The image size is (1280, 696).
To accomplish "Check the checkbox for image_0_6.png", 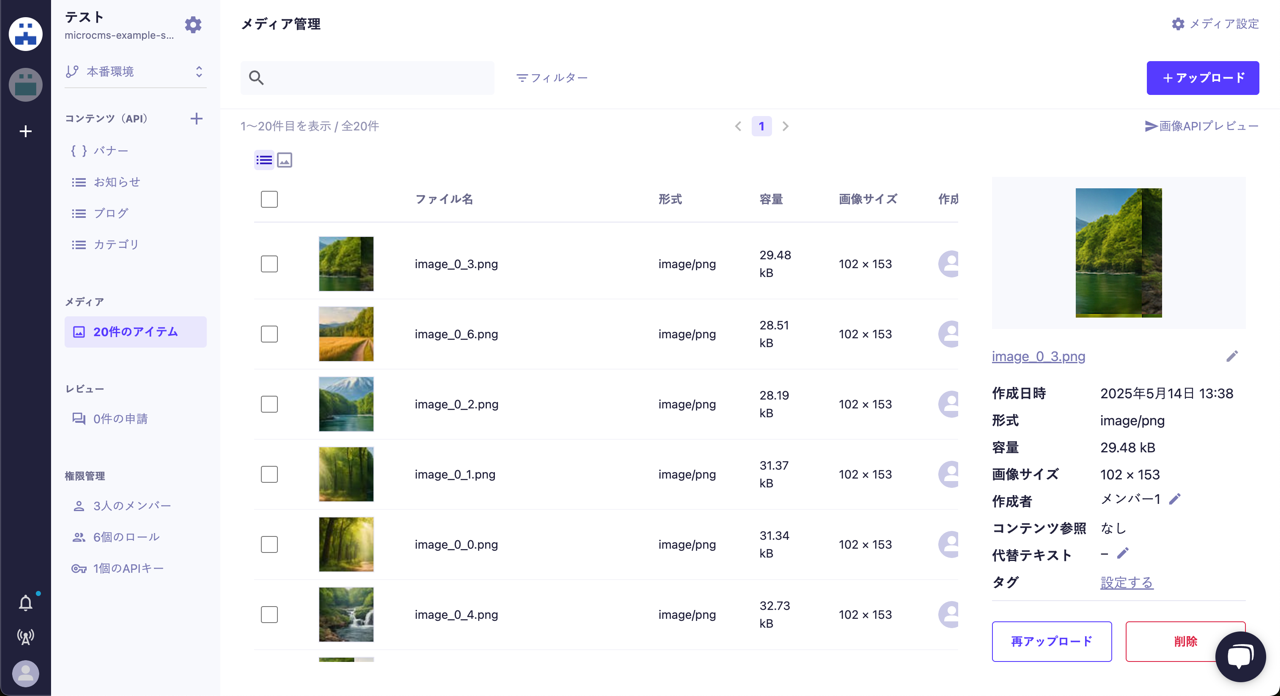I will coord(269,334).
